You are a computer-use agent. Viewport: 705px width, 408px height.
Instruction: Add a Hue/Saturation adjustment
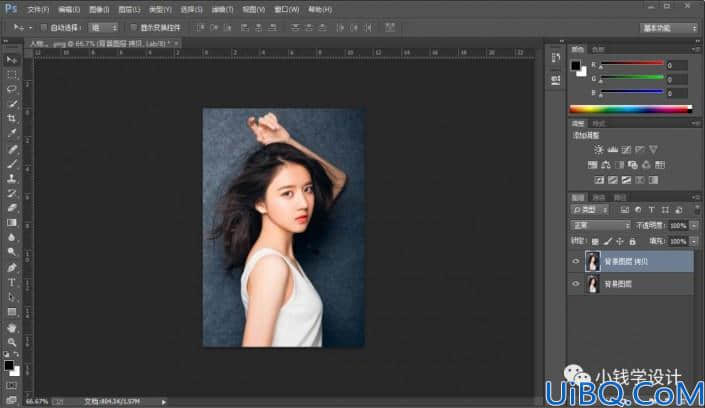[593, 165]
